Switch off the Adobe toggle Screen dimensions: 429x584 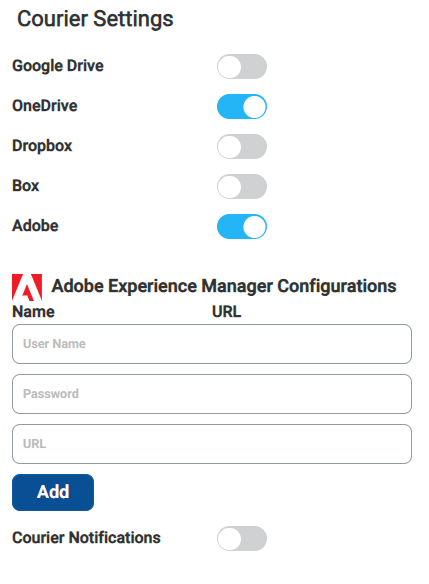point(242,226)
